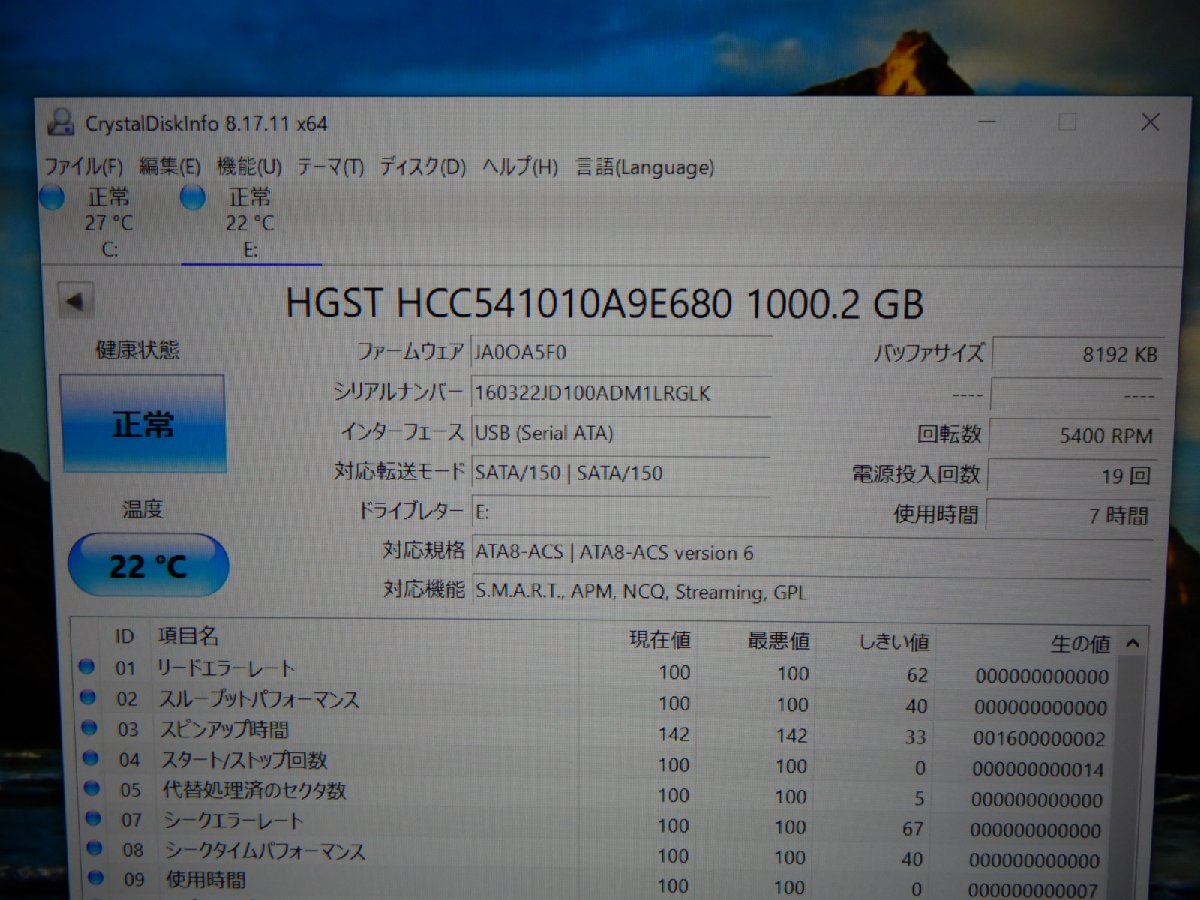The width and height of the screenshot is (1200, 900).
Task: Open the 編集(E) menu
Action: [x=170, y=167]
